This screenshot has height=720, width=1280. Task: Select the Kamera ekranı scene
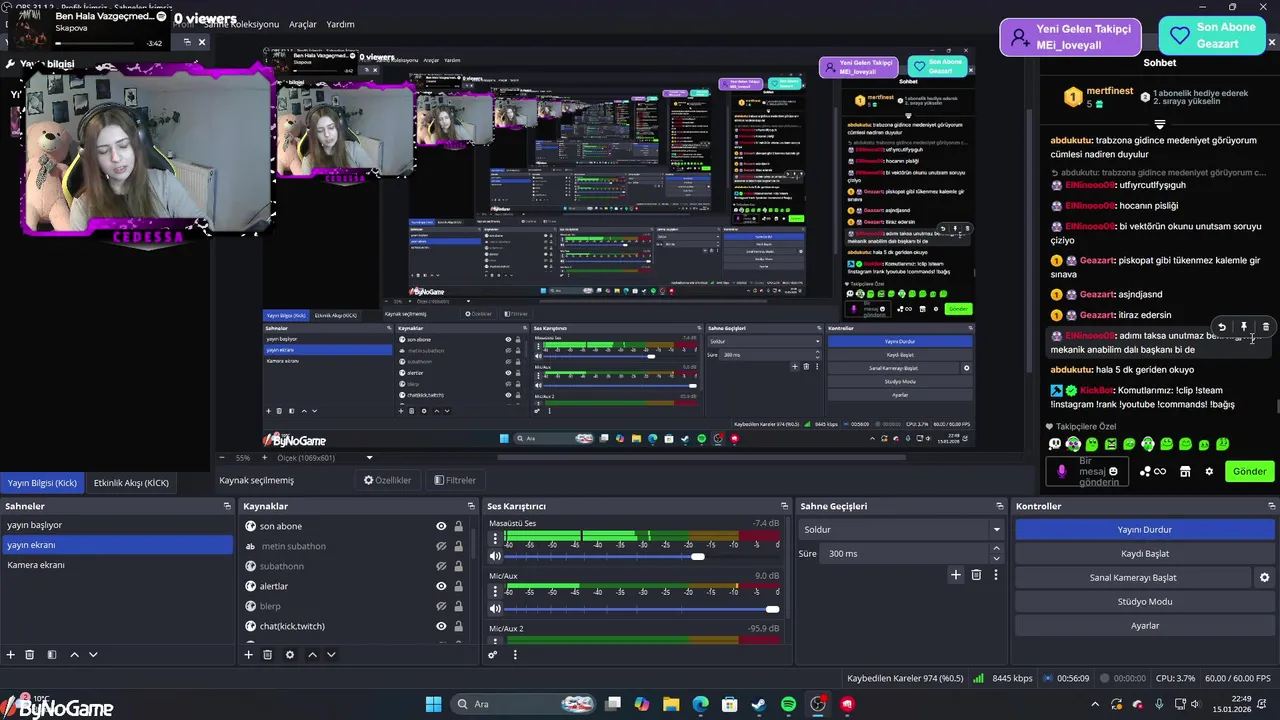click(117, 565)
